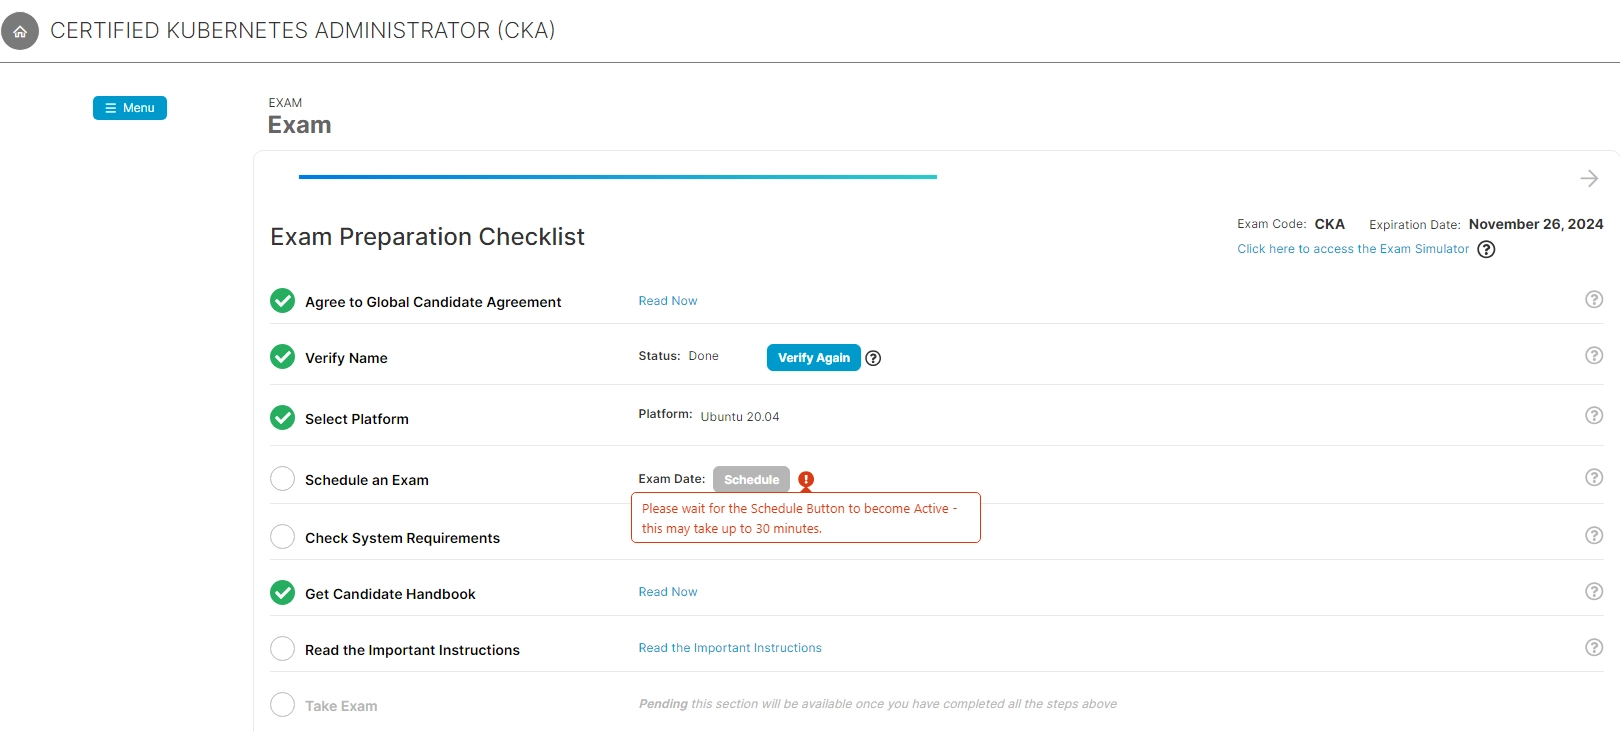1620x732 pixels.
Task: Click green checkmark on Verify Name
Action: coord(283,357)
